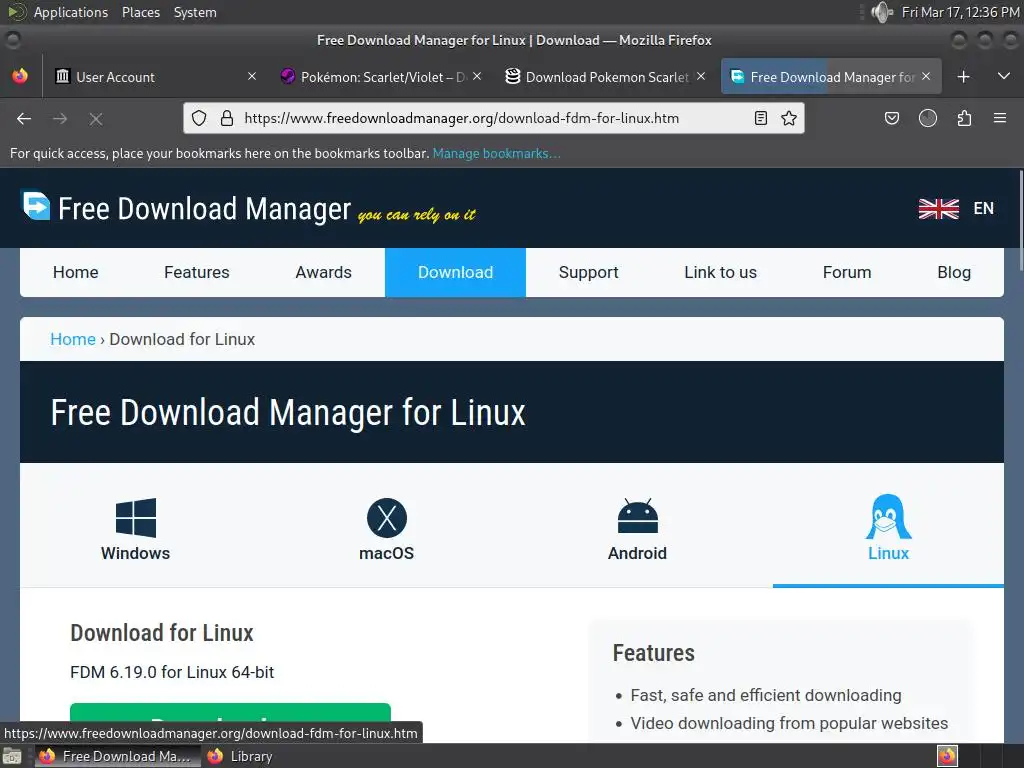Image resolution: width=1024 pixels, height=768 pixels.
Task: Select the Free Download Manager tab
Action: click(831, 77)
